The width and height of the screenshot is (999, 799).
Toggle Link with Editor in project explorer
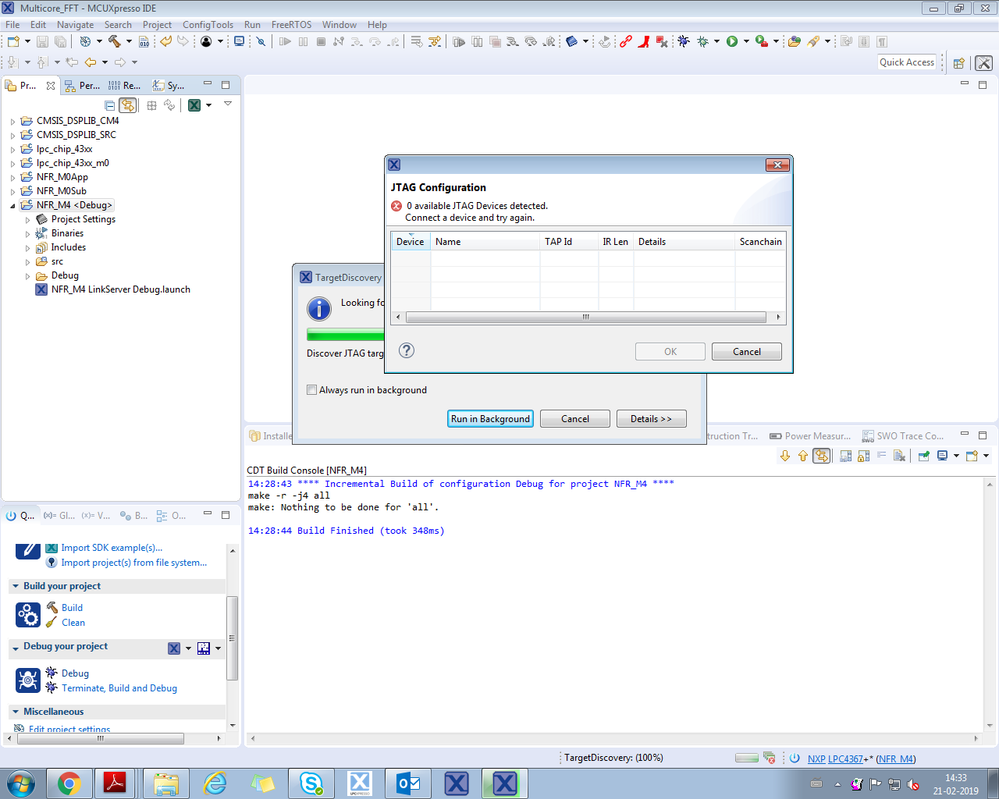pos(128,105)
